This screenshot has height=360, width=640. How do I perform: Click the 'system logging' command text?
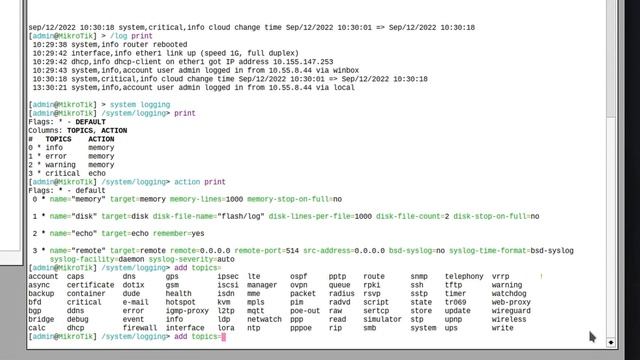(140, 104)
